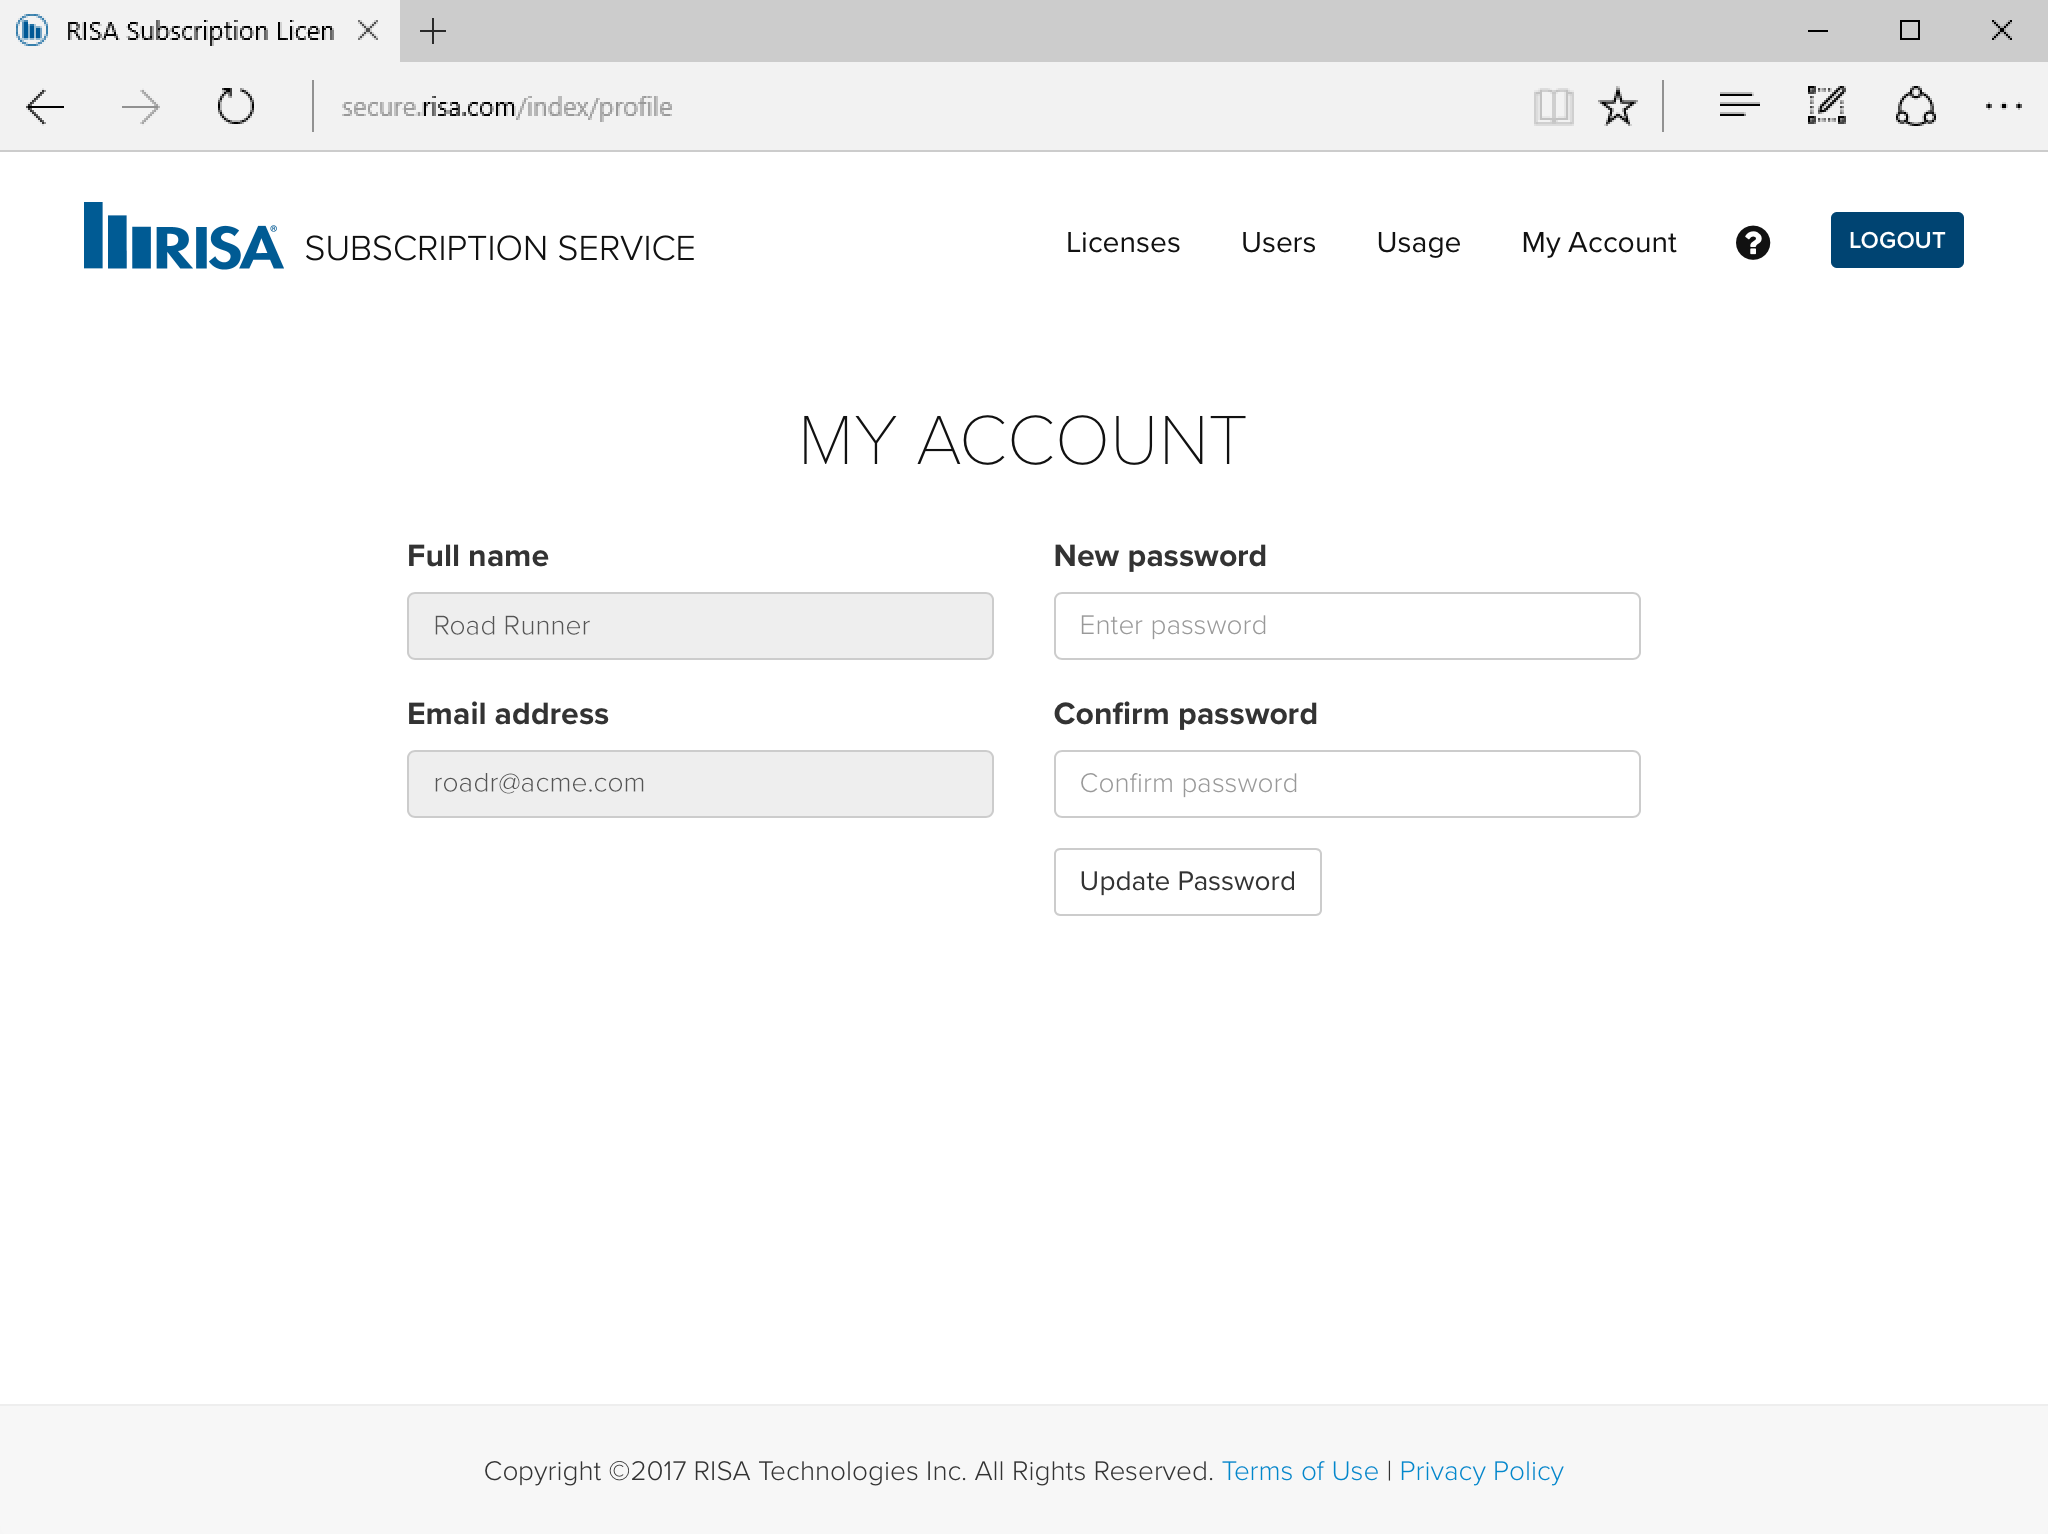Open the Privacy Policy link
Image resolution: width=2048 pixels, height=1534 pixels.
click(x=1481, y=1471)
